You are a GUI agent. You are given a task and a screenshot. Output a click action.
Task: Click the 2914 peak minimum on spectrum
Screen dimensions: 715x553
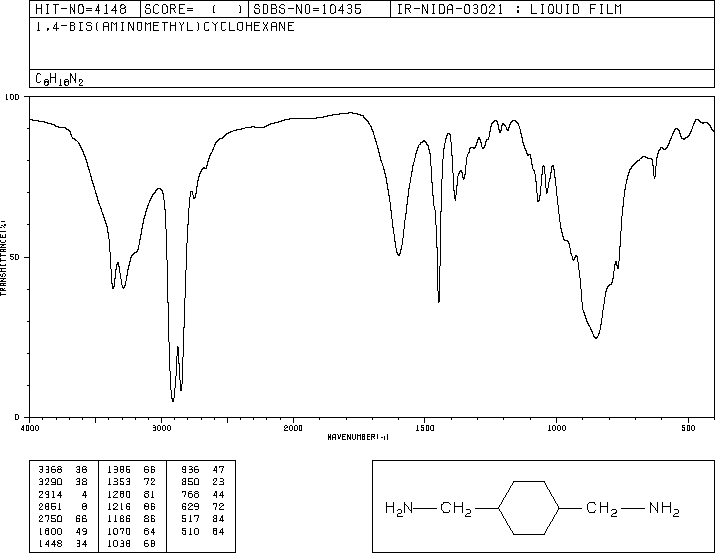pyautogui.click(x=173, y=401)
